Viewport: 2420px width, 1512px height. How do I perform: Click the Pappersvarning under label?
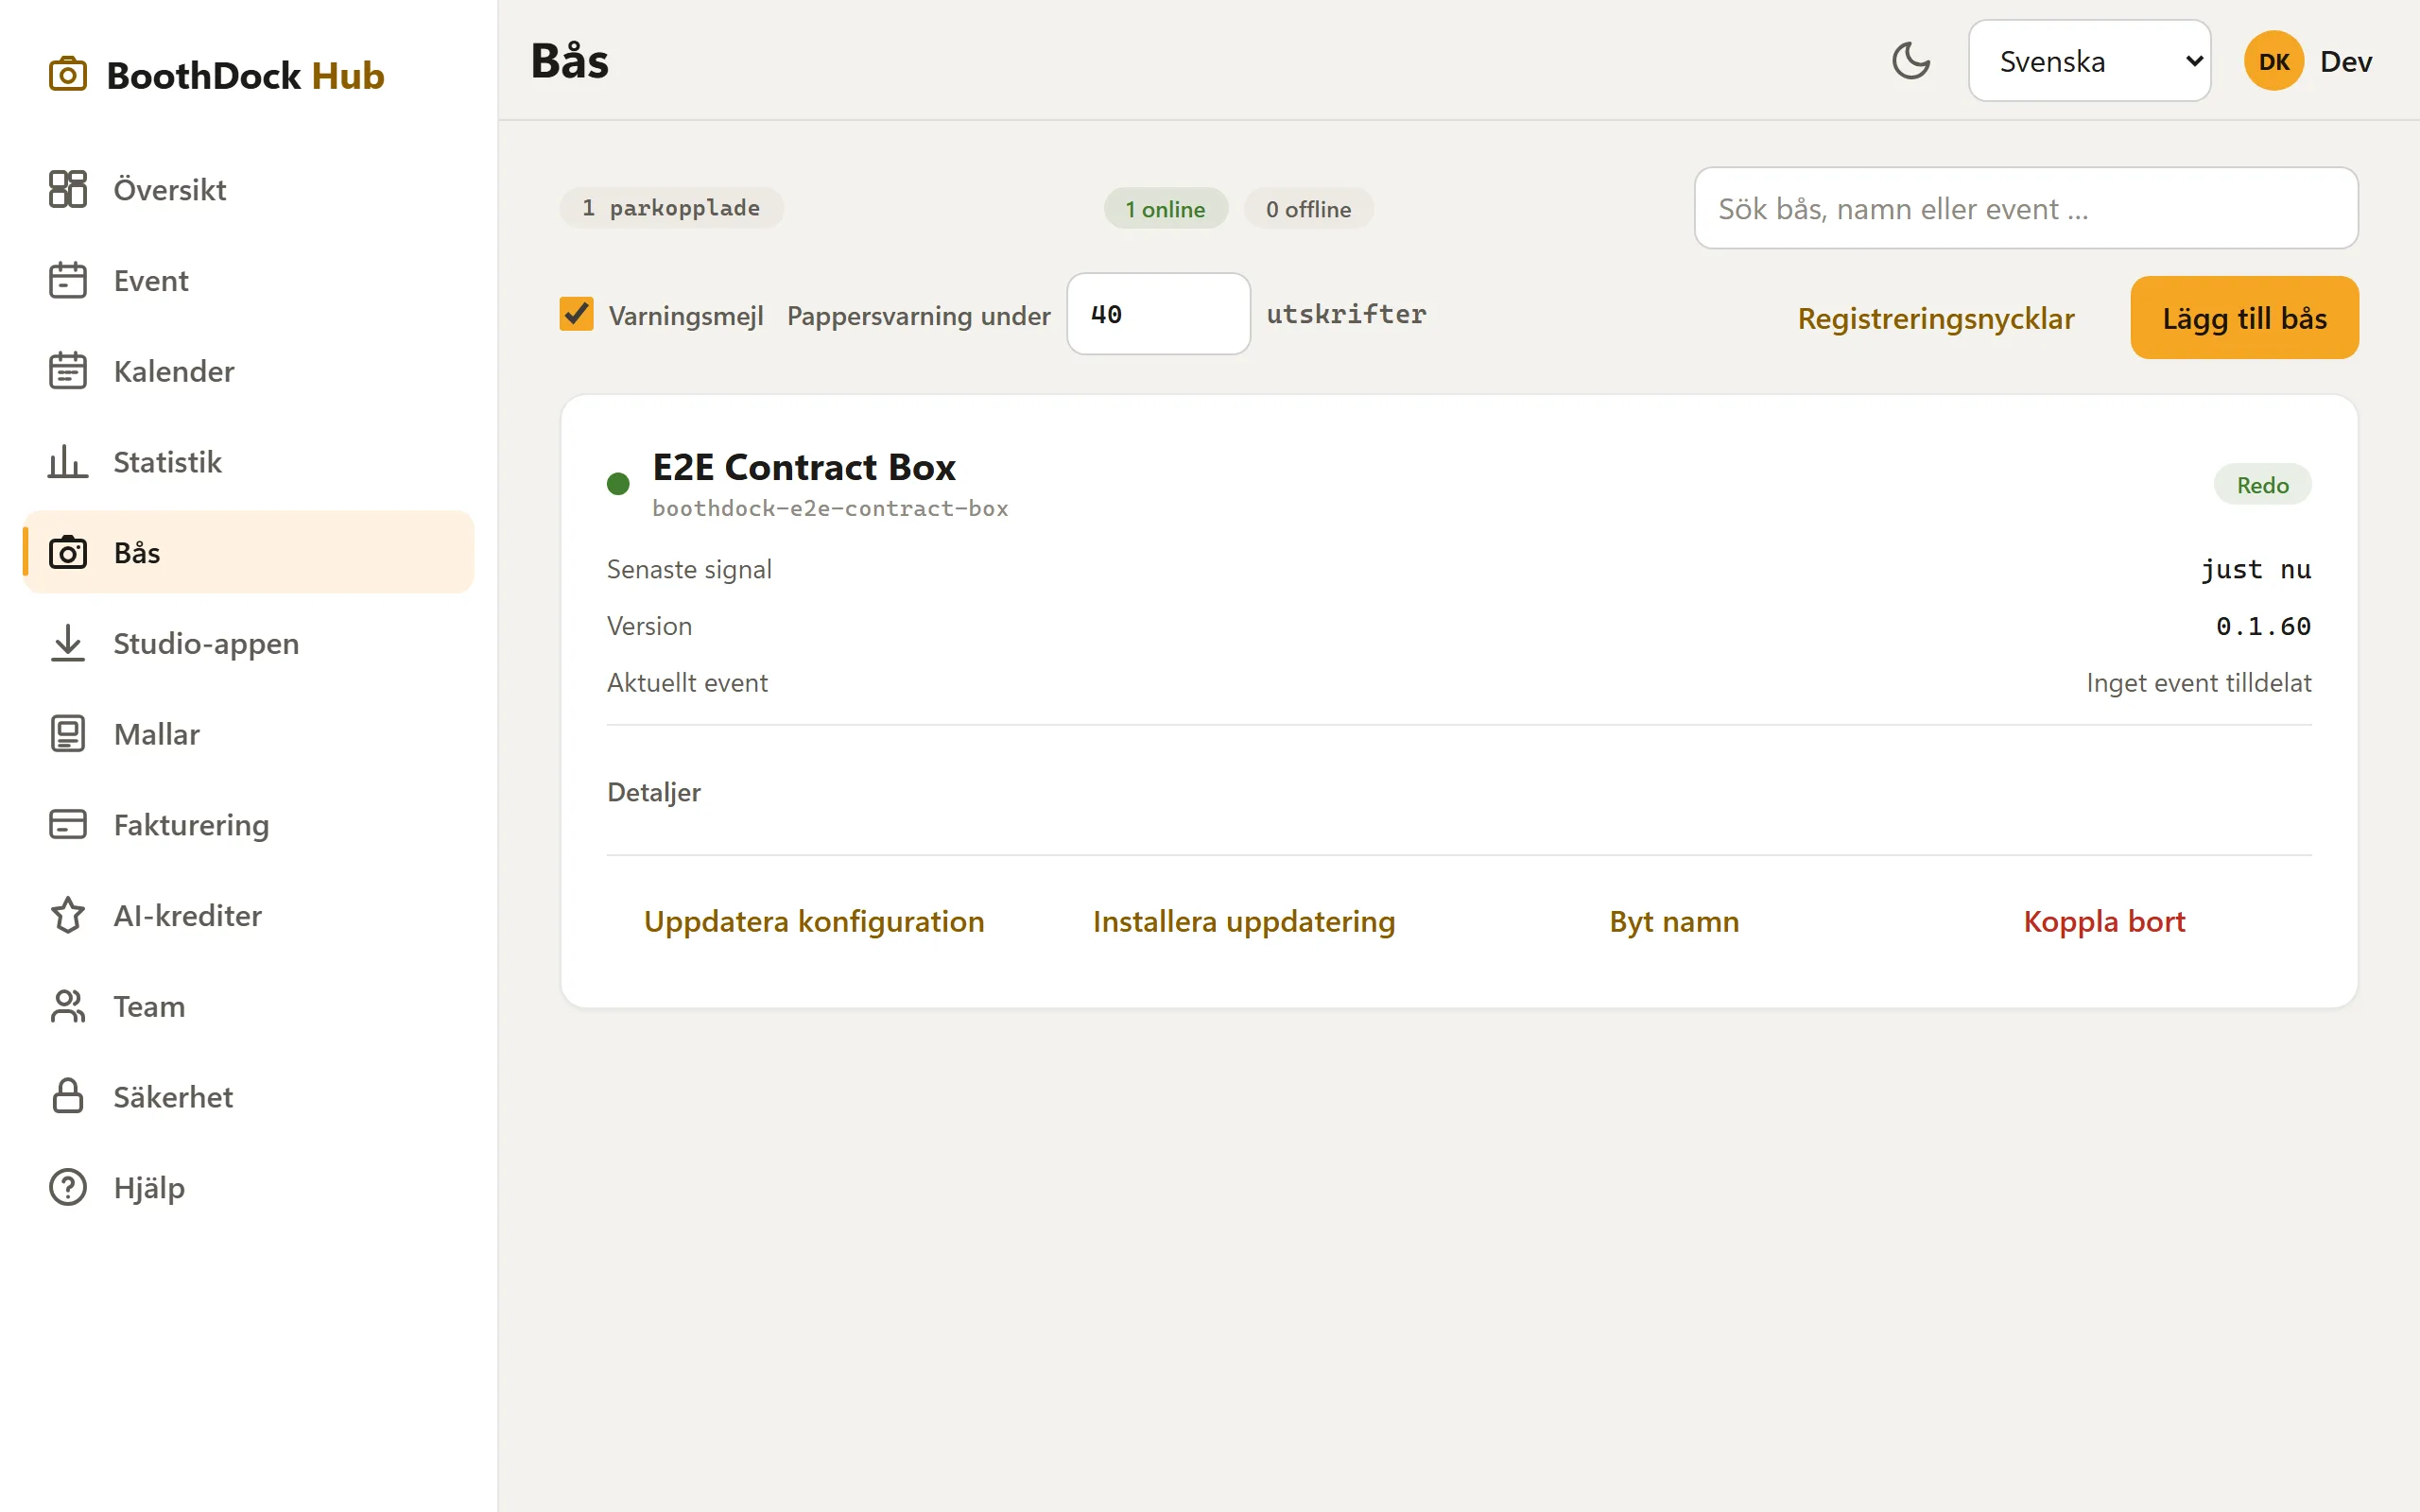tap(918, 315)
